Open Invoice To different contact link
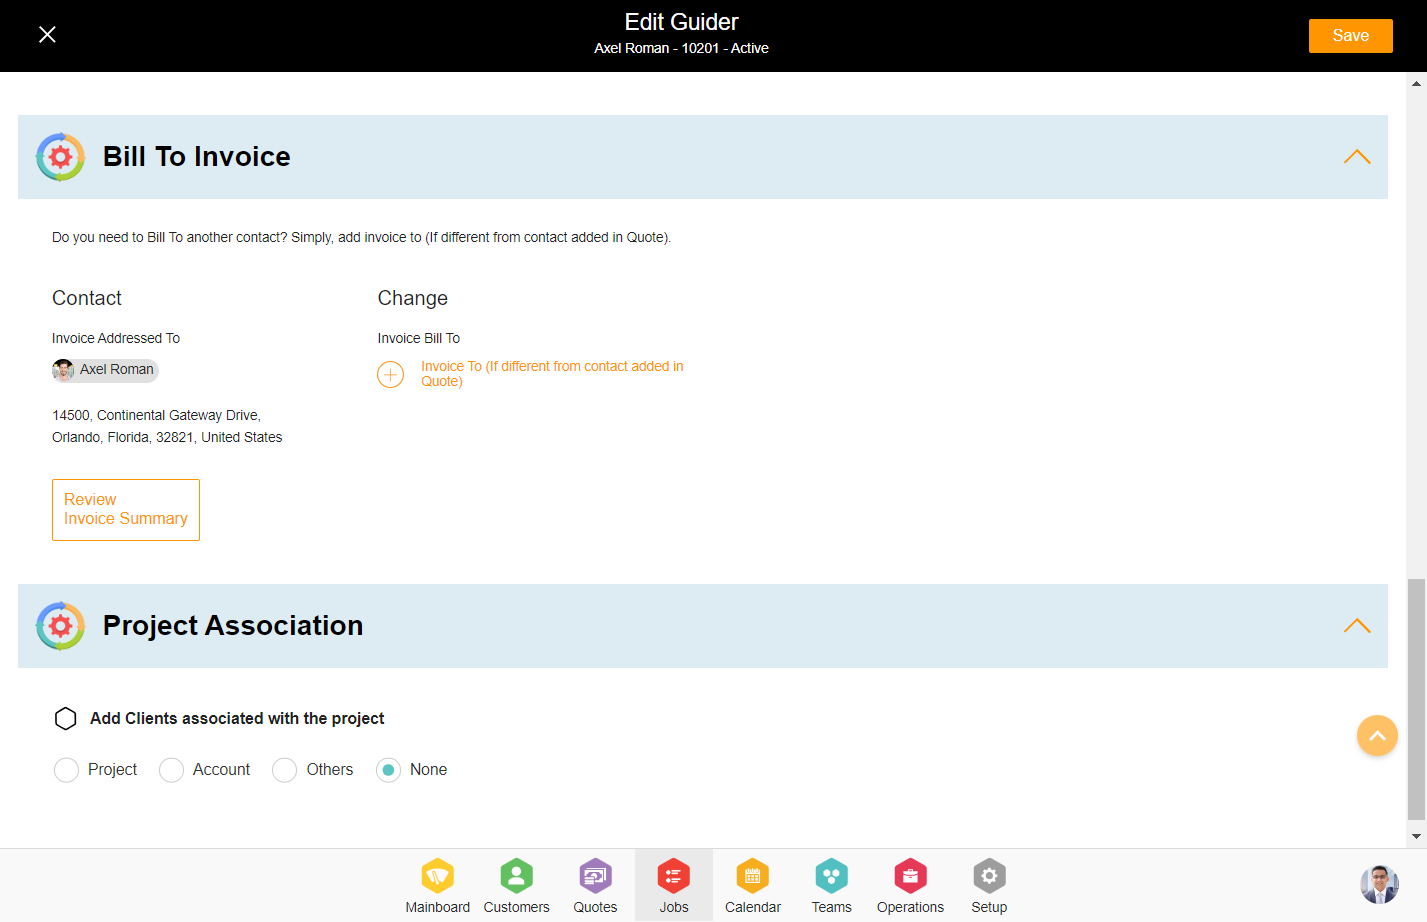1427x922 pixels. coord(552,374)
